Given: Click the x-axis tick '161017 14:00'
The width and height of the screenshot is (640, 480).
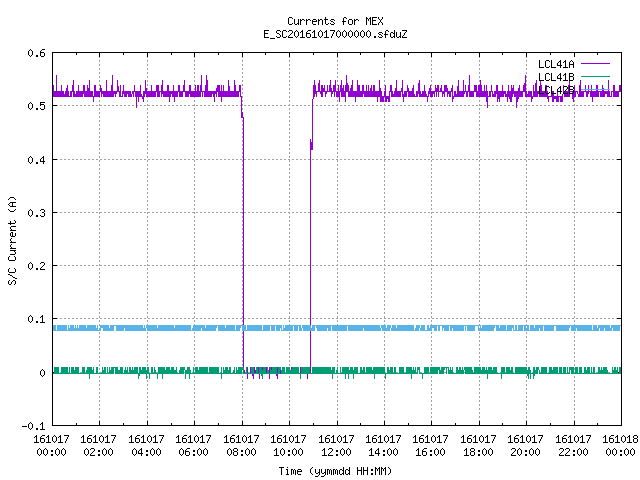Looking at the screenshot, I should [383, 446].
